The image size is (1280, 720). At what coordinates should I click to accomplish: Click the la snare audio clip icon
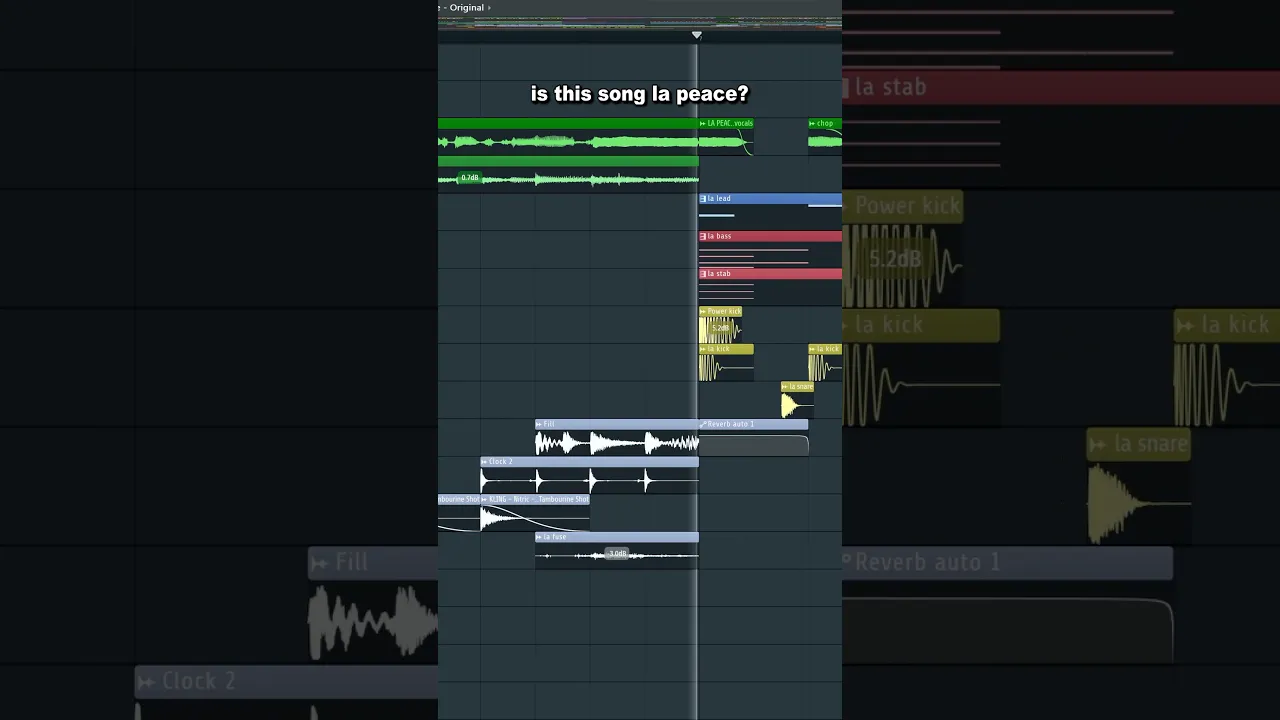(786, 387)
